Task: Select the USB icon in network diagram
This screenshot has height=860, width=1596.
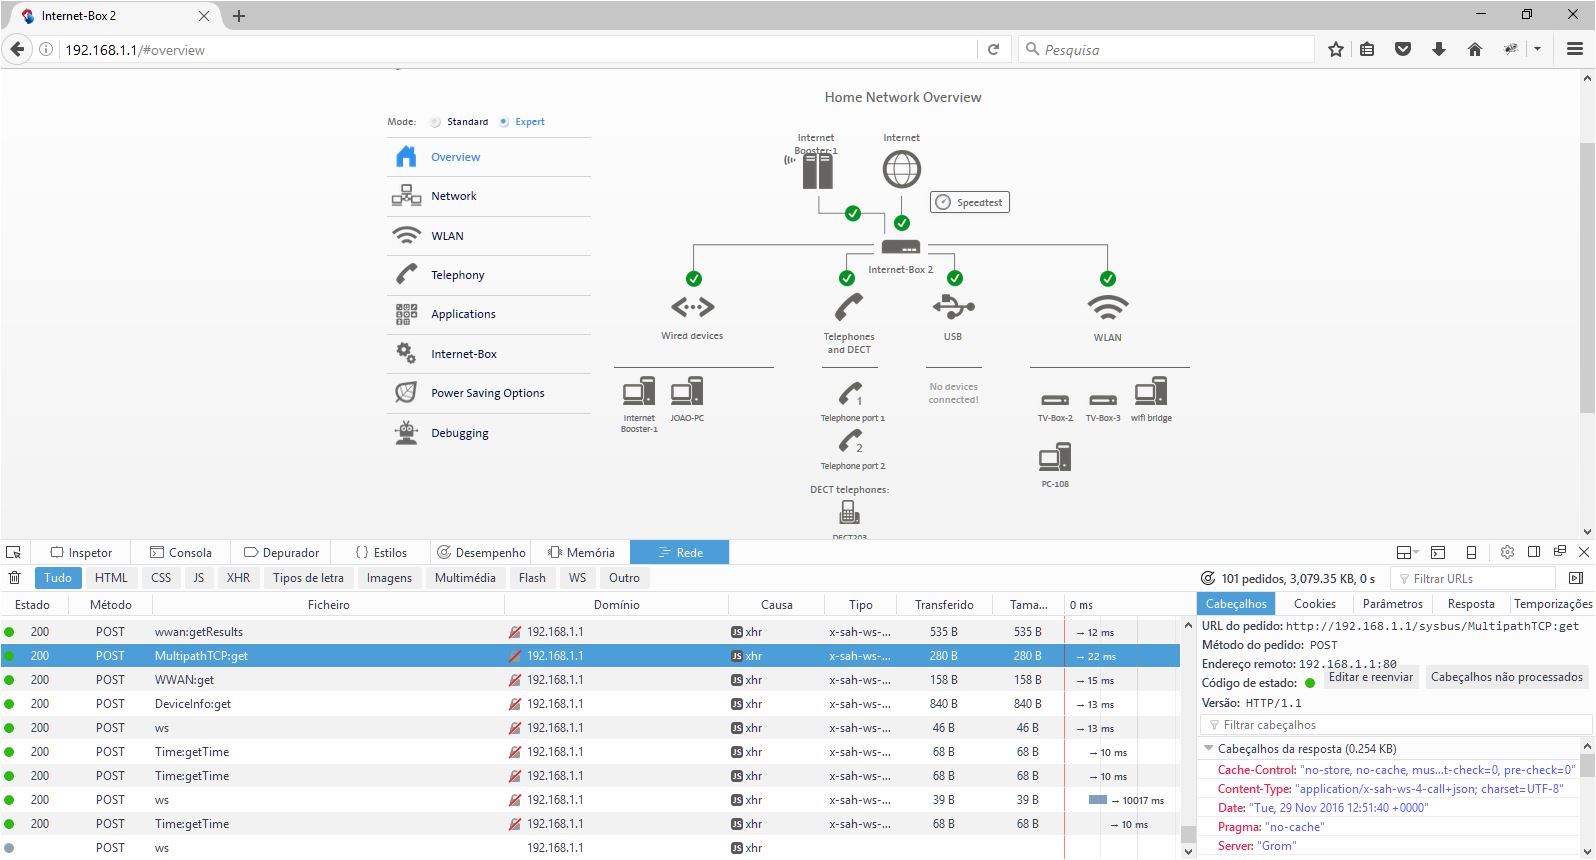Action: tap(952, 307)
